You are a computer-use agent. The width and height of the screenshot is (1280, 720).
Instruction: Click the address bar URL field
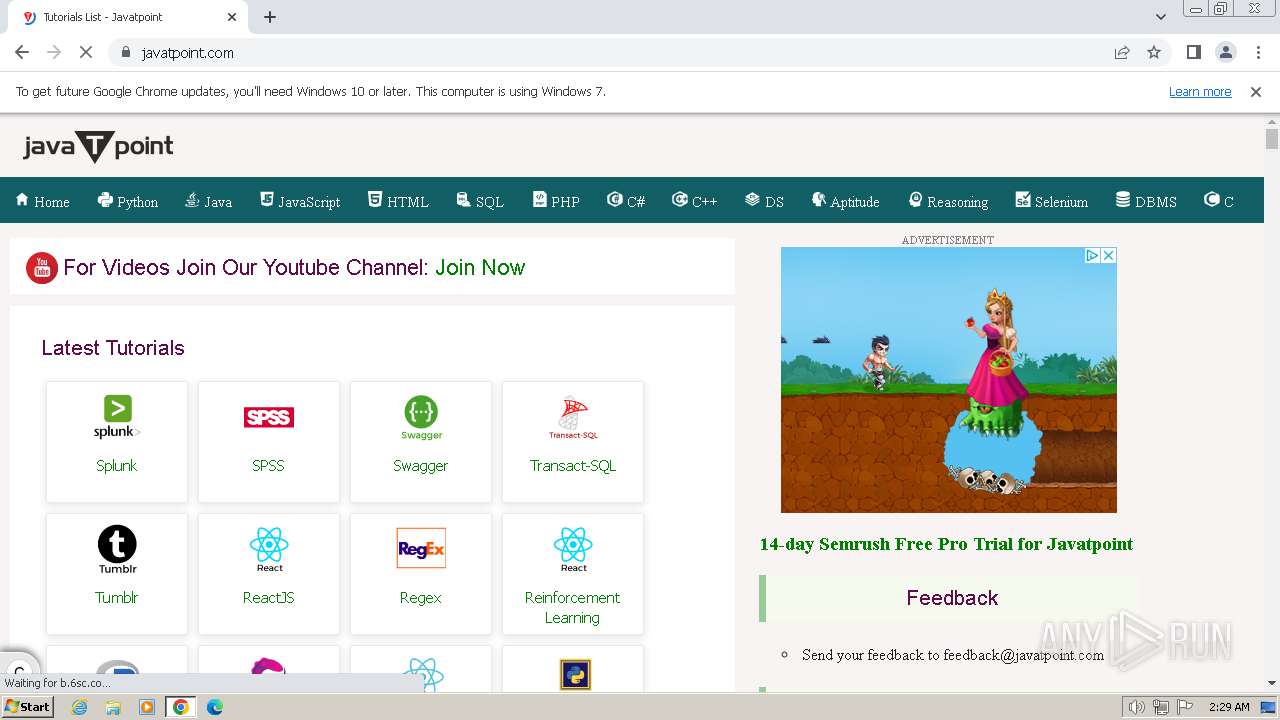(620, 52)
